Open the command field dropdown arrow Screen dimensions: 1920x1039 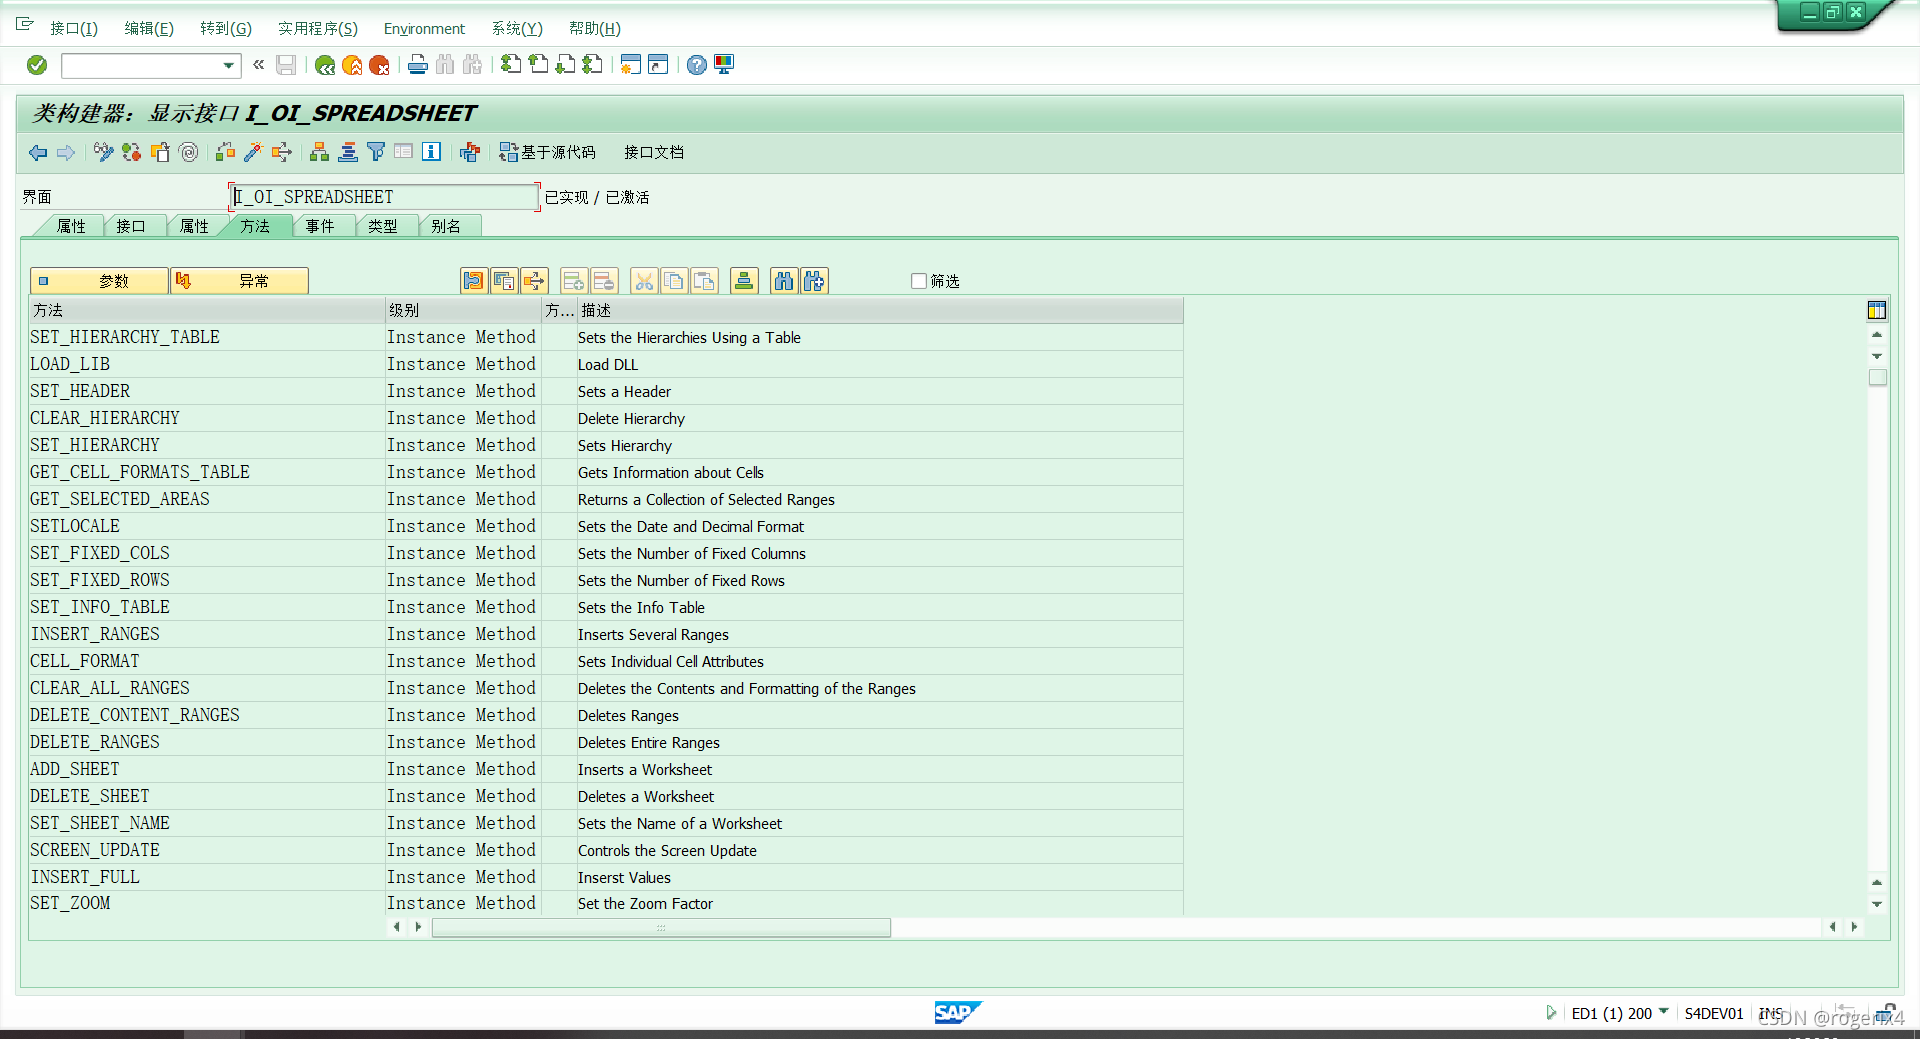[x=229, y=66]
